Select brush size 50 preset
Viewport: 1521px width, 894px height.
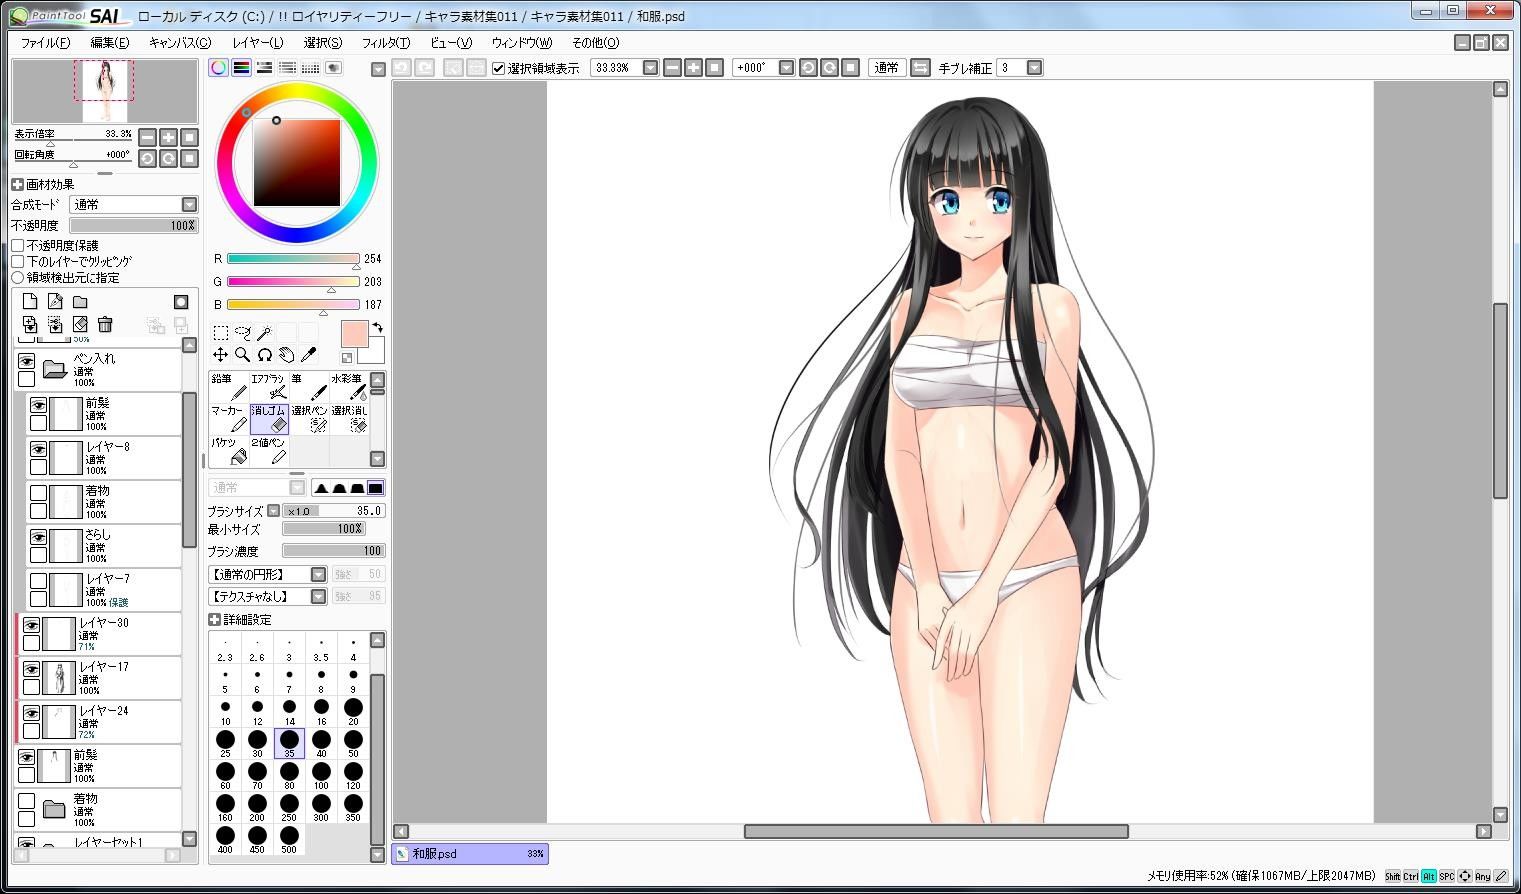pos(353,743)
